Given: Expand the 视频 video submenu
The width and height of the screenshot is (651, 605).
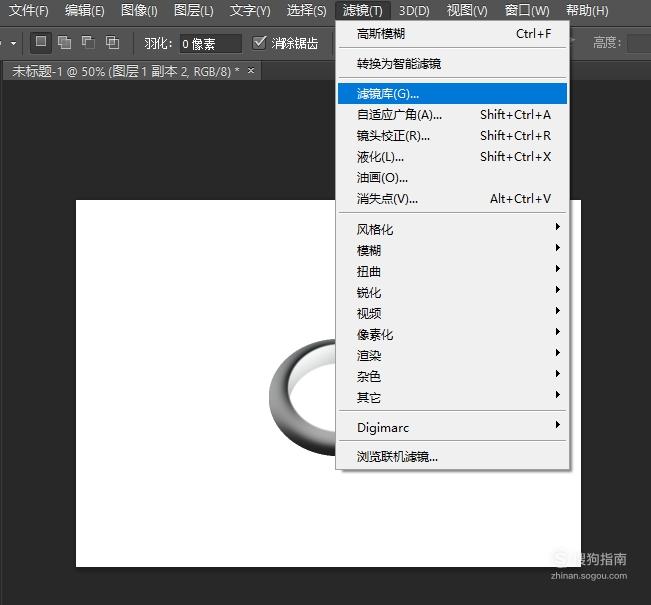Looking at the screenshot, I should [x=453, y=313].
